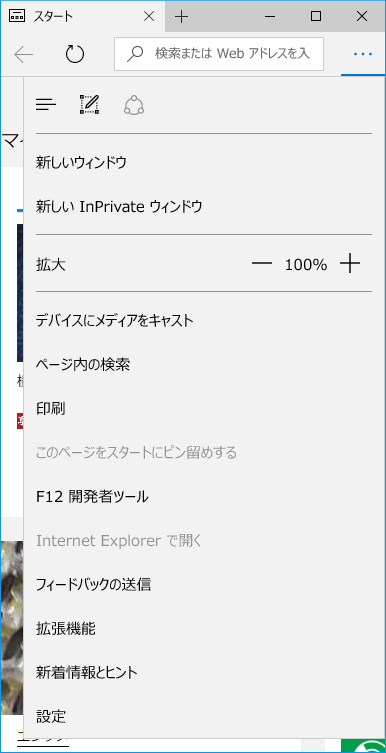Open the three-dot More menu button
Viewport: 386px width, 753px height.
coord(363,55)
